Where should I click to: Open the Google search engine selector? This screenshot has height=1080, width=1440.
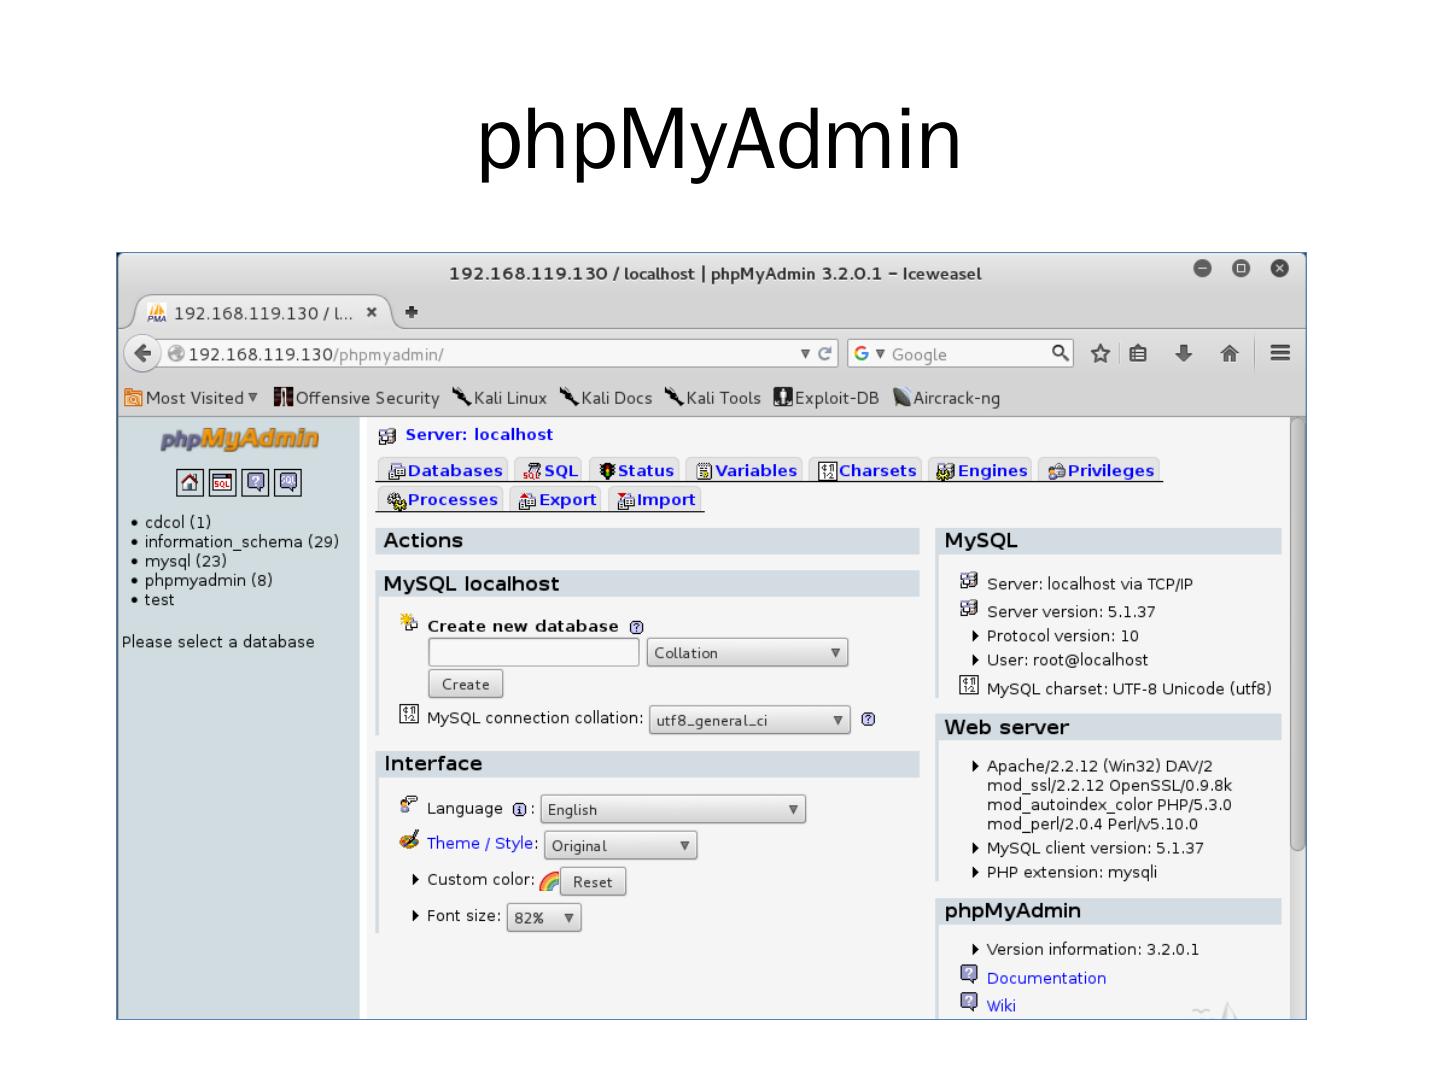pyautogui.click(x=870, y=353)
